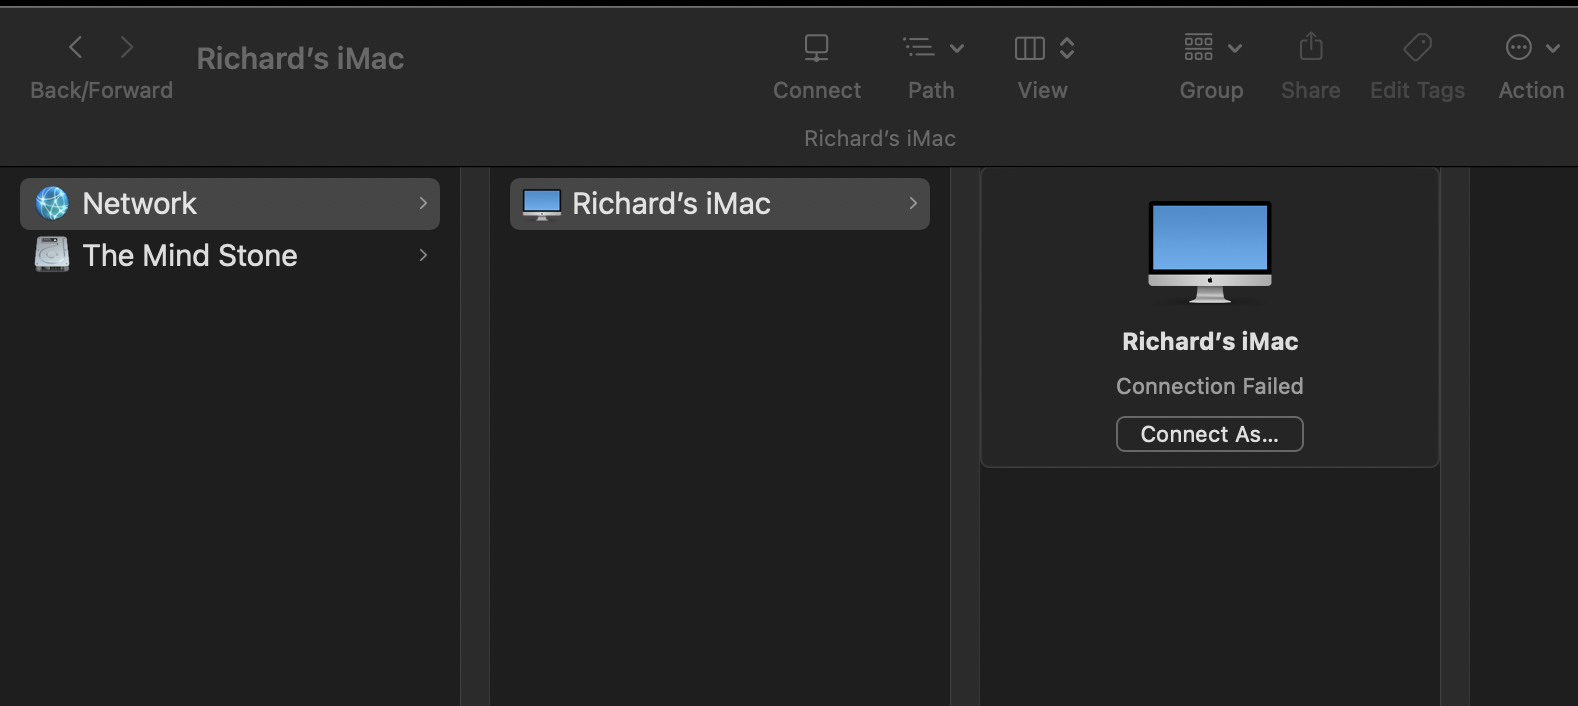The image size is (1578, 706).
Task: Click the Connection Failed status text
Action: tap(1210, 386)
